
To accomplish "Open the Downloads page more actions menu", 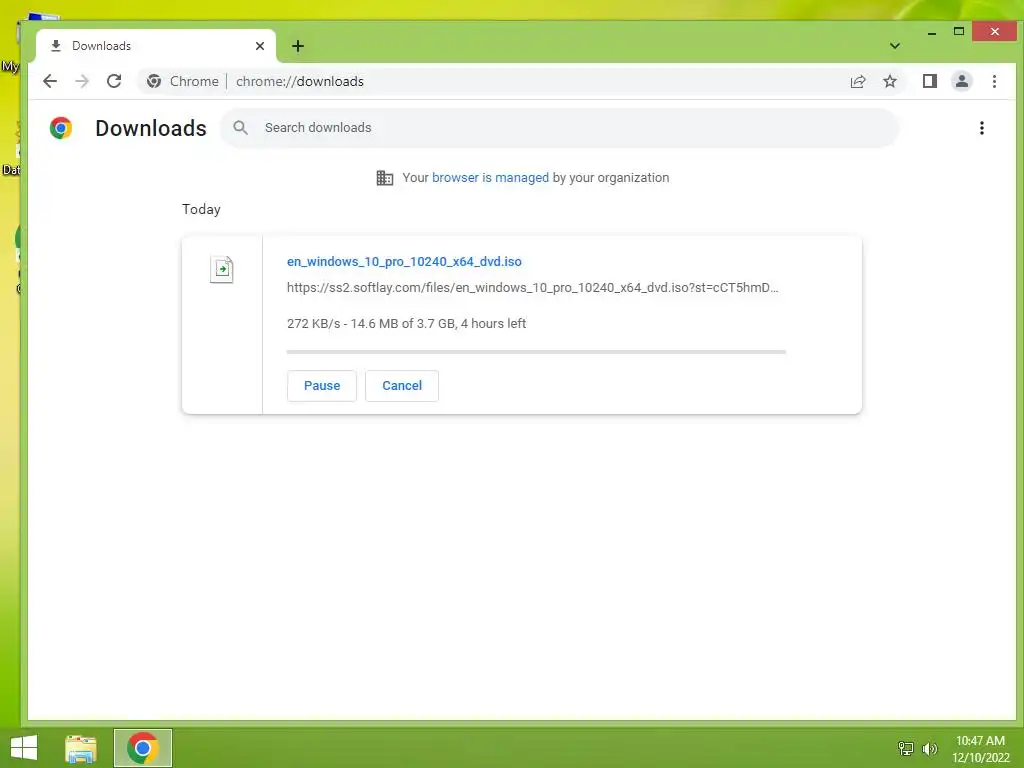I will point(982,128).
